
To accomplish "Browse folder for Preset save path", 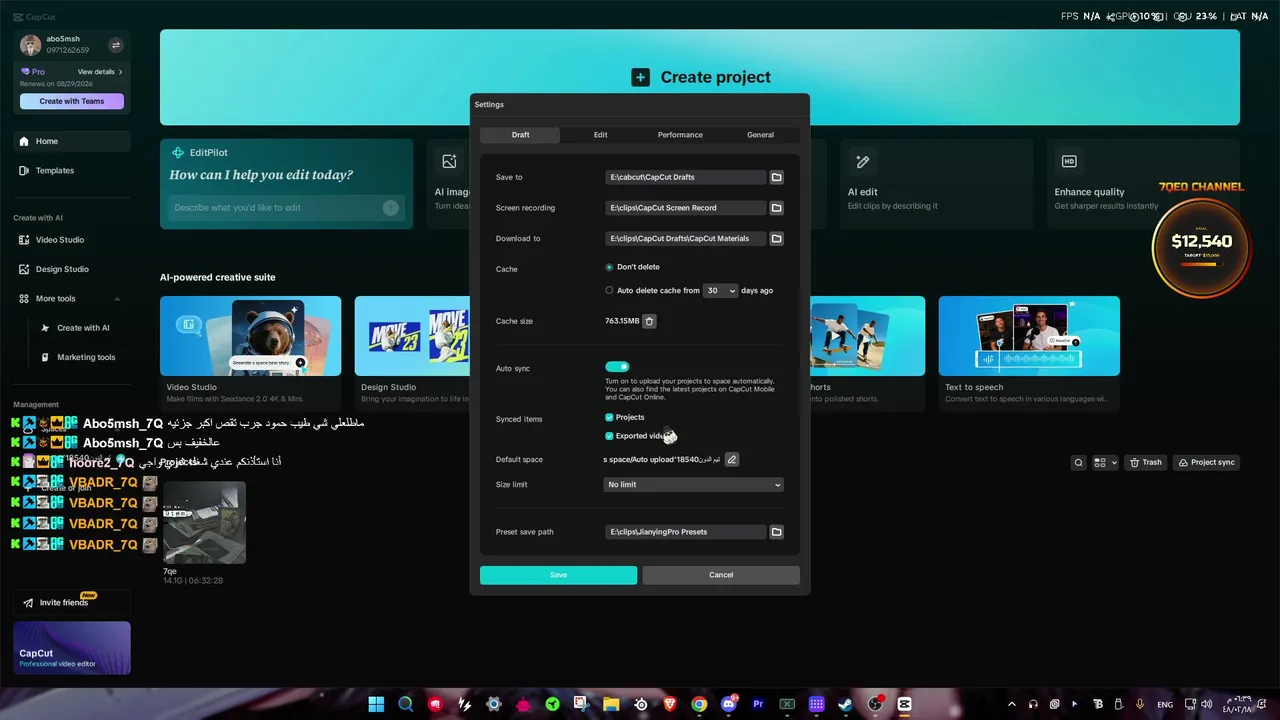I will (x=776, y=532).
